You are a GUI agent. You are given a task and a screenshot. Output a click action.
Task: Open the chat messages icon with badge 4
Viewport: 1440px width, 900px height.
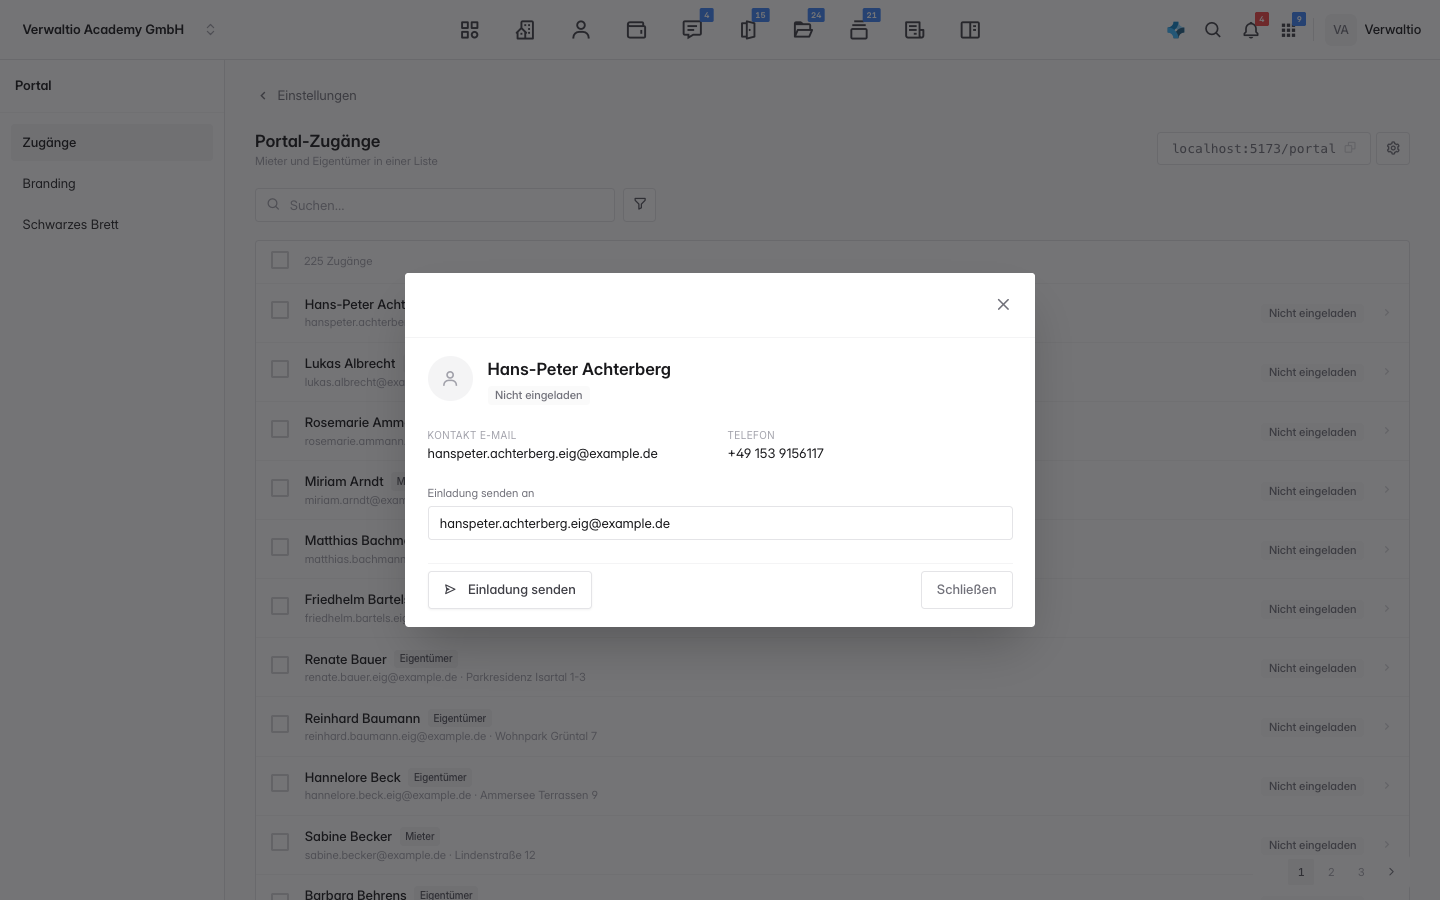pos(692,30)
